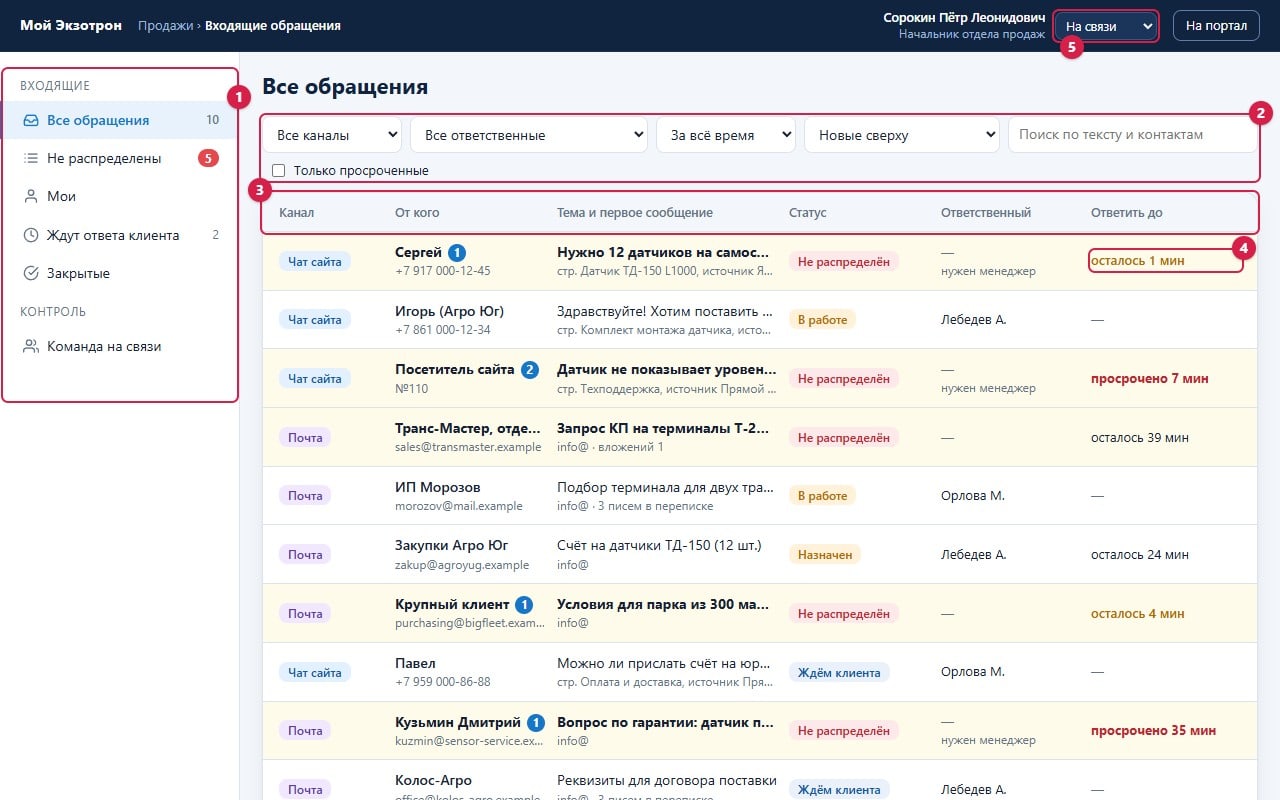
Task: Click the Ответственный column header
Action: point(986,213)
